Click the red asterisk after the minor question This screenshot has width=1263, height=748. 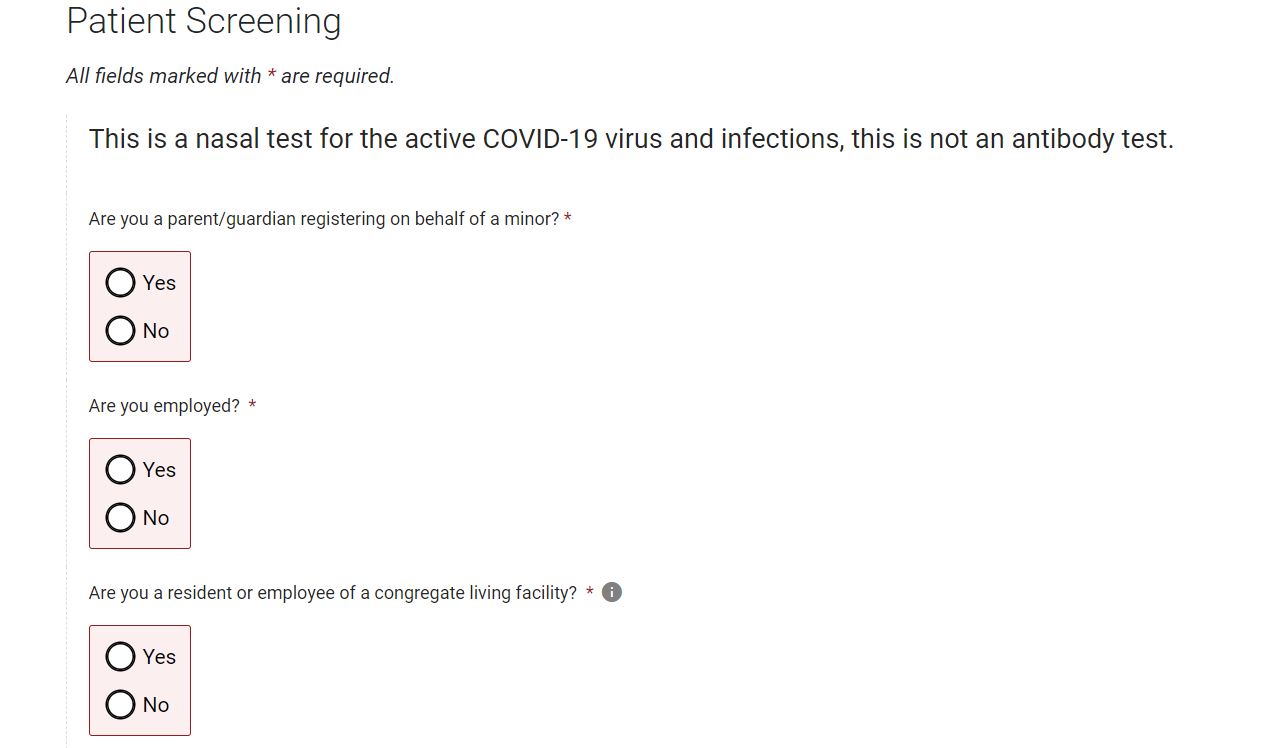[x=568, y=218]
